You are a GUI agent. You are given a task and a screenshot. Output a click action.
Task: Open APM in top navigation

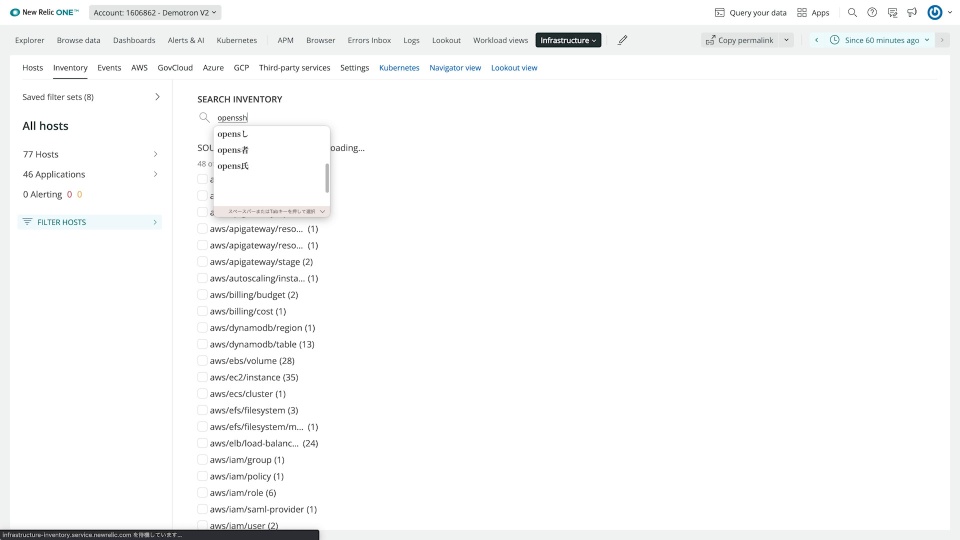(x=285, y=40)
